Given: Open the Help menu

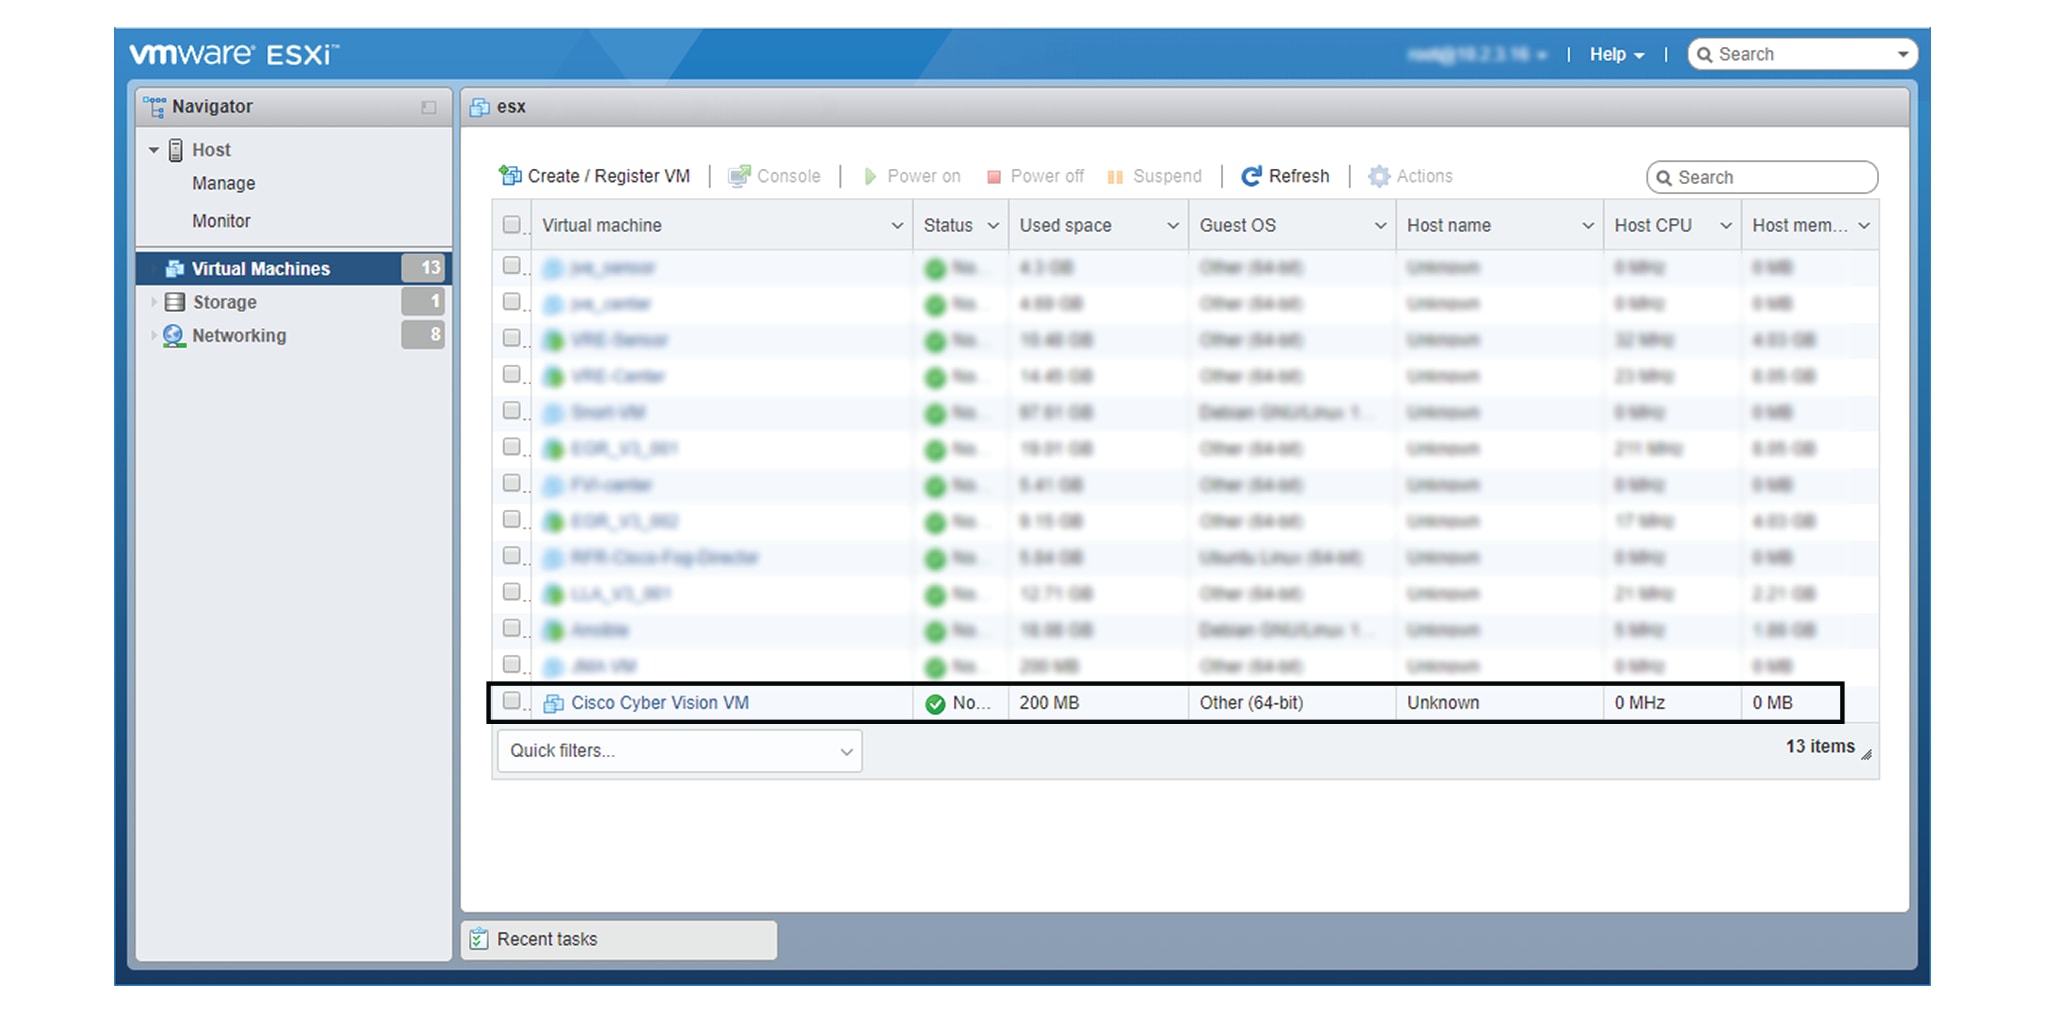Looking at the screenshot, I should click(x=1613, y=54).
